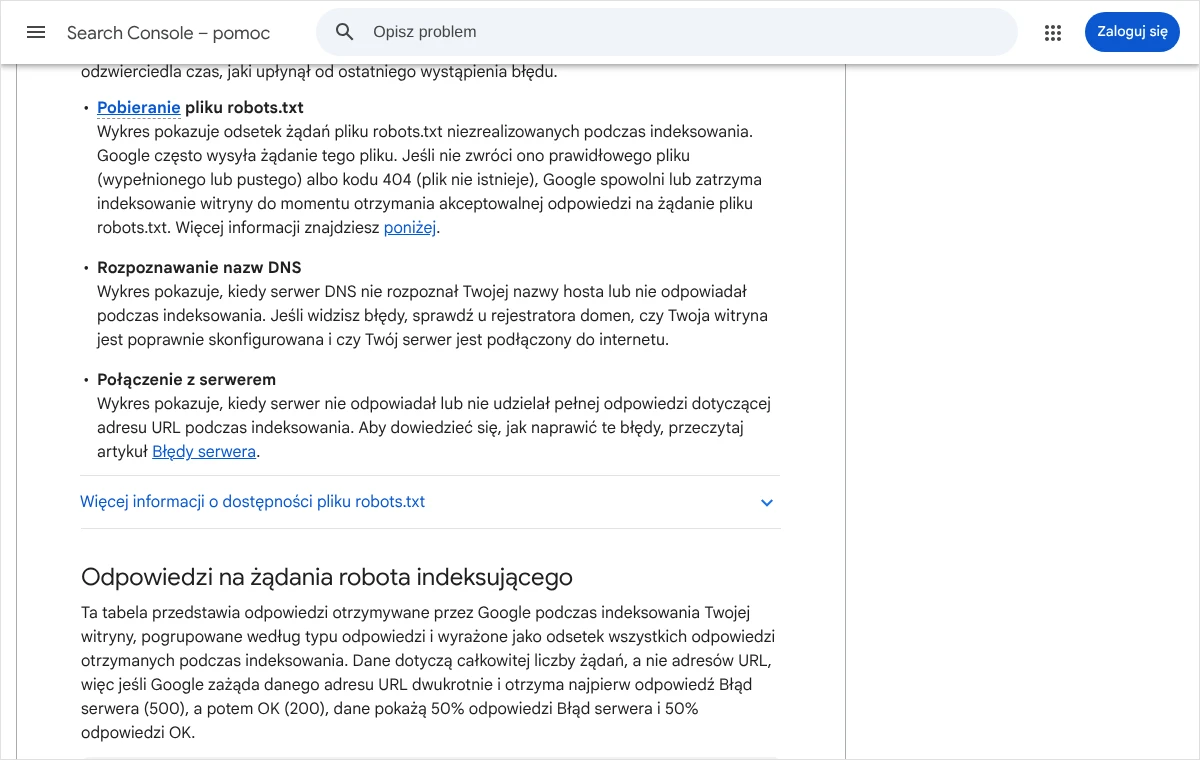The height and width of the screenshot is (760, 1200).
Task: Focus the Opisz problem search field
Action: [x=667, y=32]
